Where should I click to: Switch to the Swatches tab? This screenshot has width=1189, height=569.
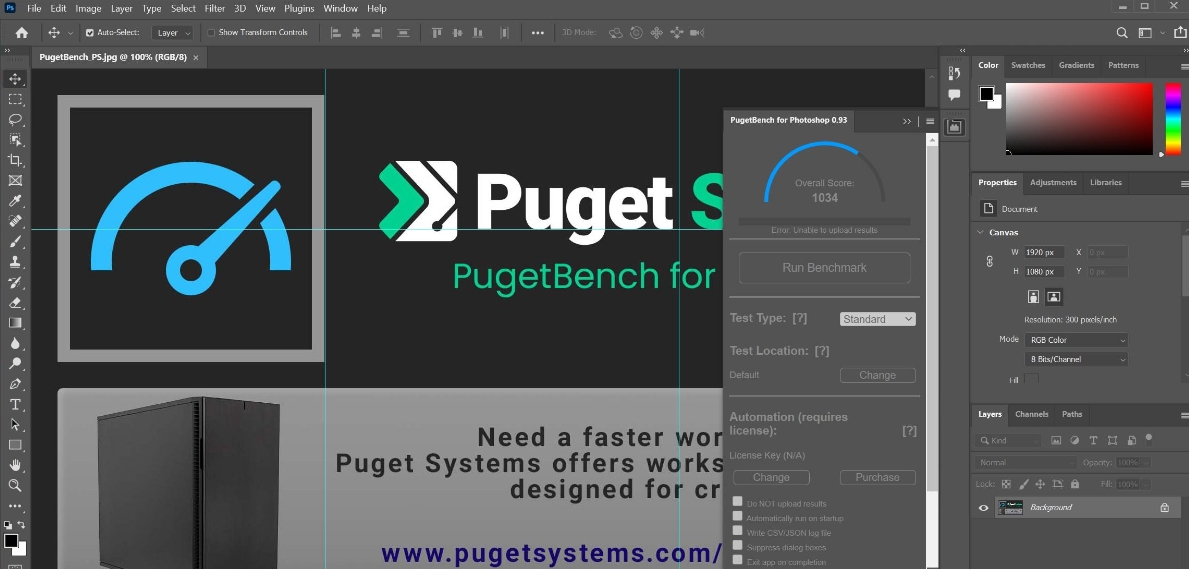[1027, 65]
